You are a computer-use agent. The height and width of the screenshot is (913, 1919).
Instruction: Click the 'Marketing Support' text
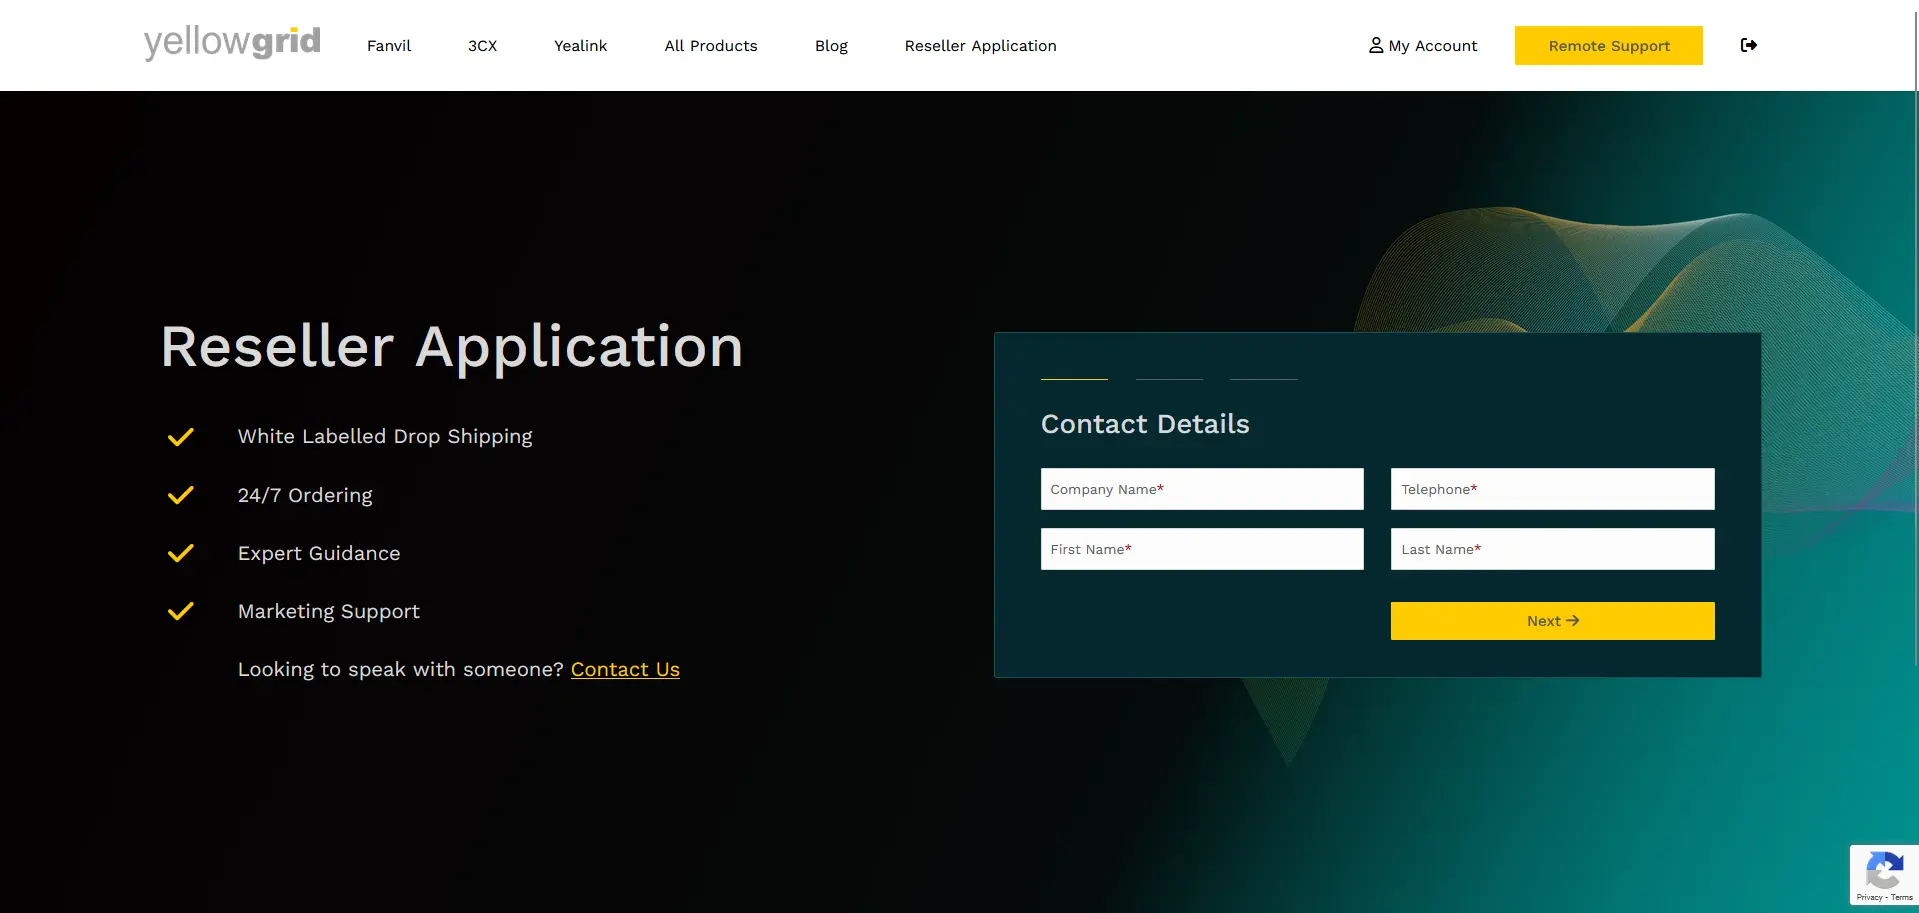click(x=329, y=611)
